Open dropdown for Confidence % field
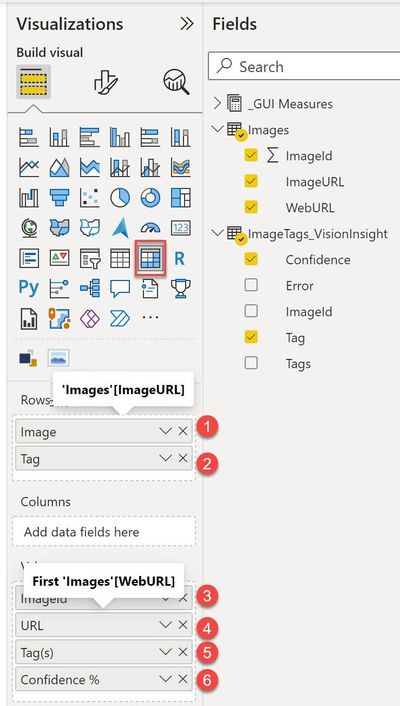Screen dimensions: 400x706 (166, 679)
